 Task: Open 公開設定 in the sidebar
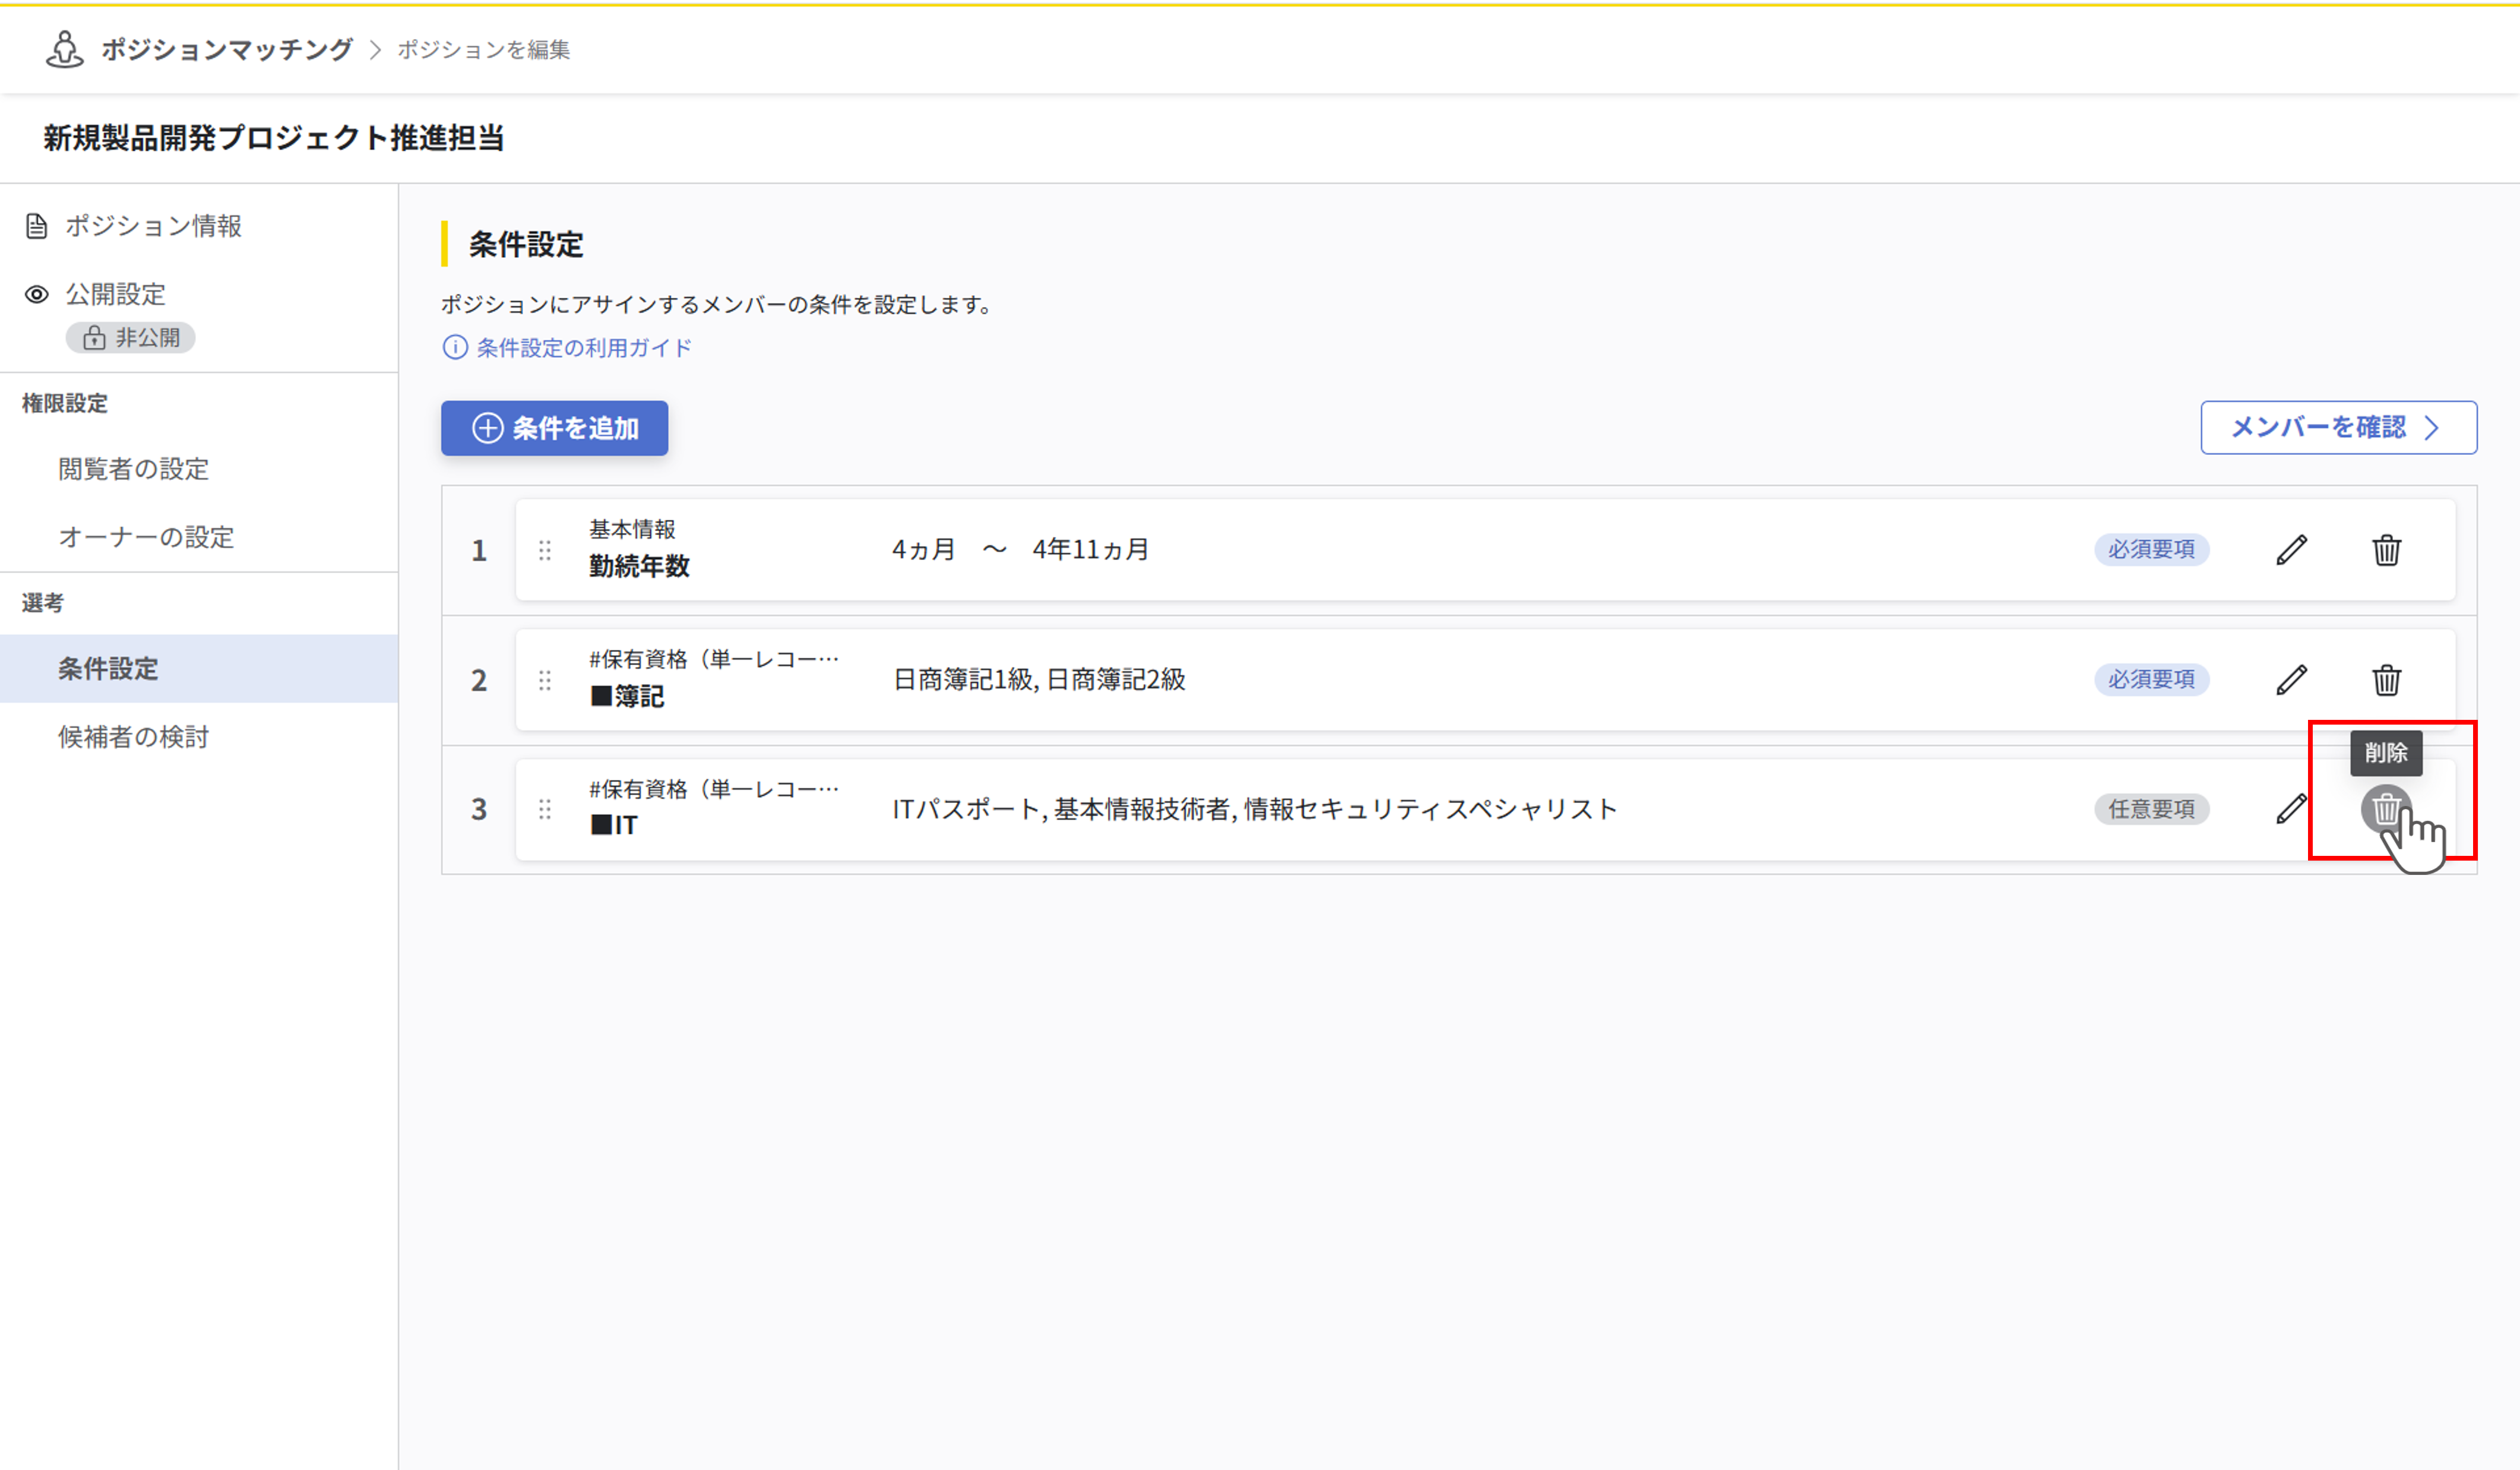(x=116, y=294)
